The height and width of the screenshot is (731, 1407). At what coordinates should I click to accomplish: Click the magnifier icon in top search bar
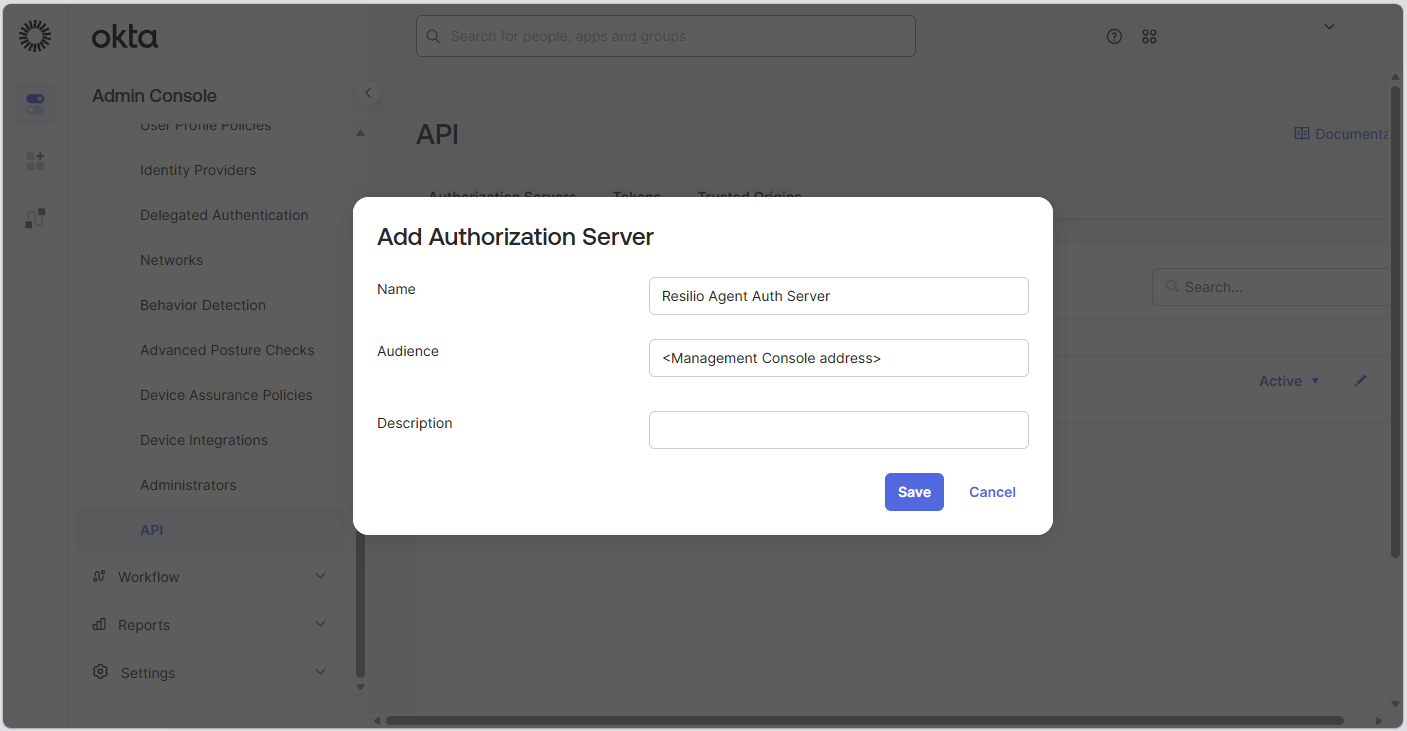click(x=433, y=36)
